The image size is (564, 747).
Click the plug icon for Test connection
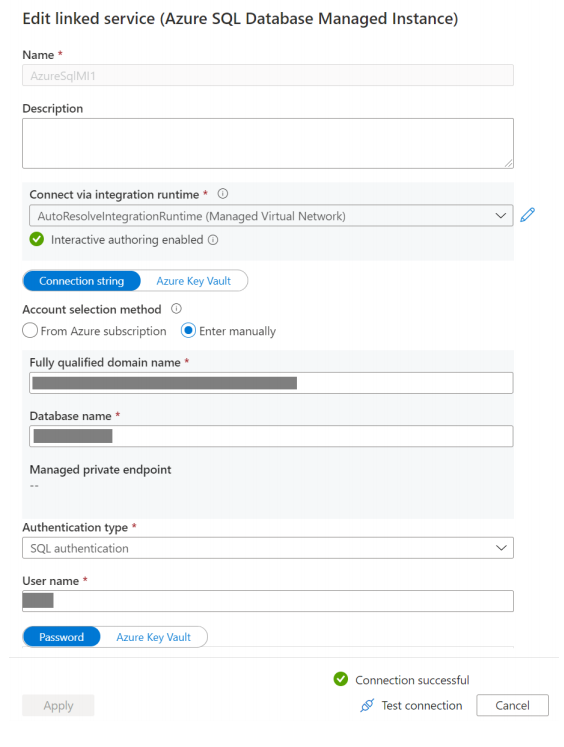[x=367, y=705]
